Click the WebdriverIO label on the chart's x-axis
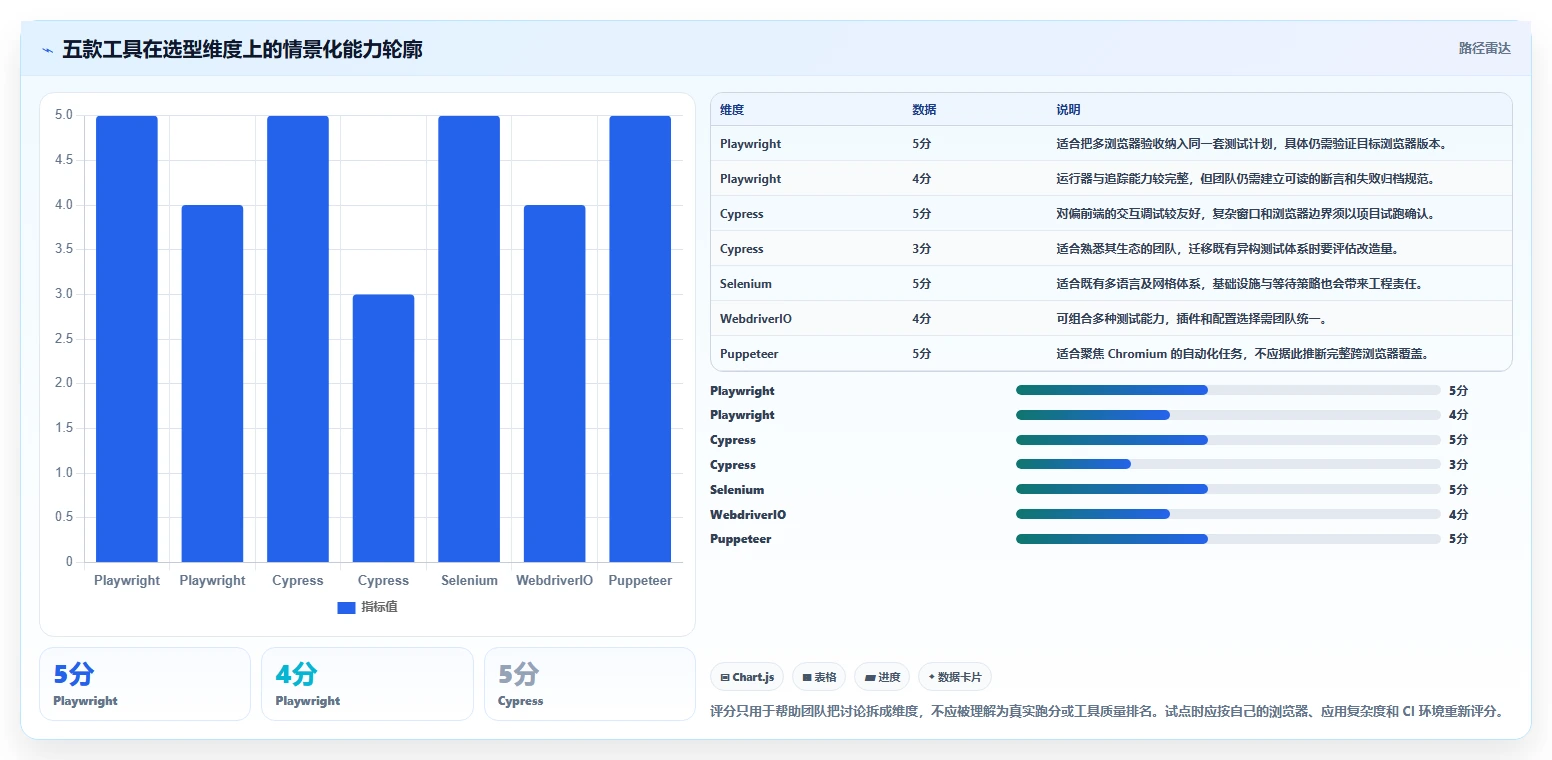The width and height of the screenshot is (1552, 760). tap(554, 581)
